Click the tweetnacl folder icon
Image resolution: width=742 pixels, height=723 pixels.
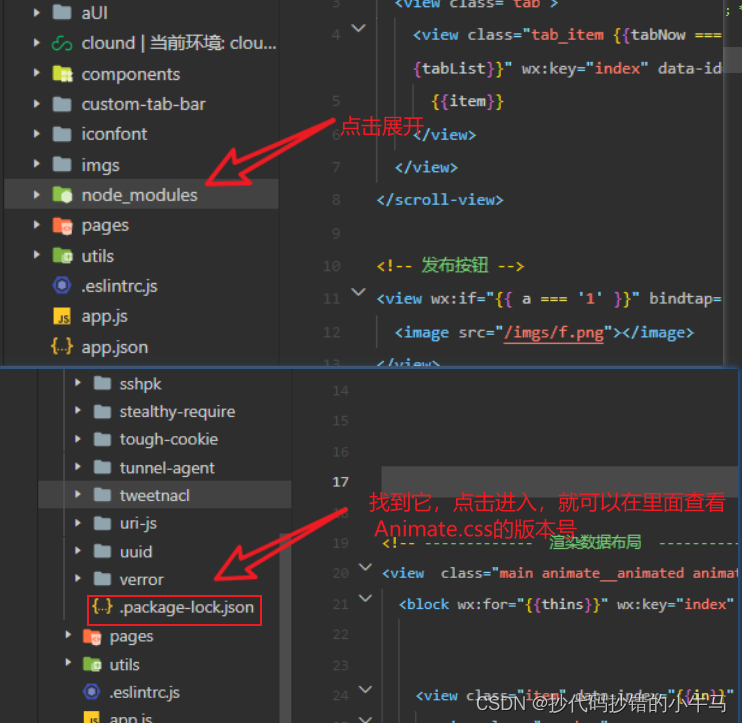102,495
